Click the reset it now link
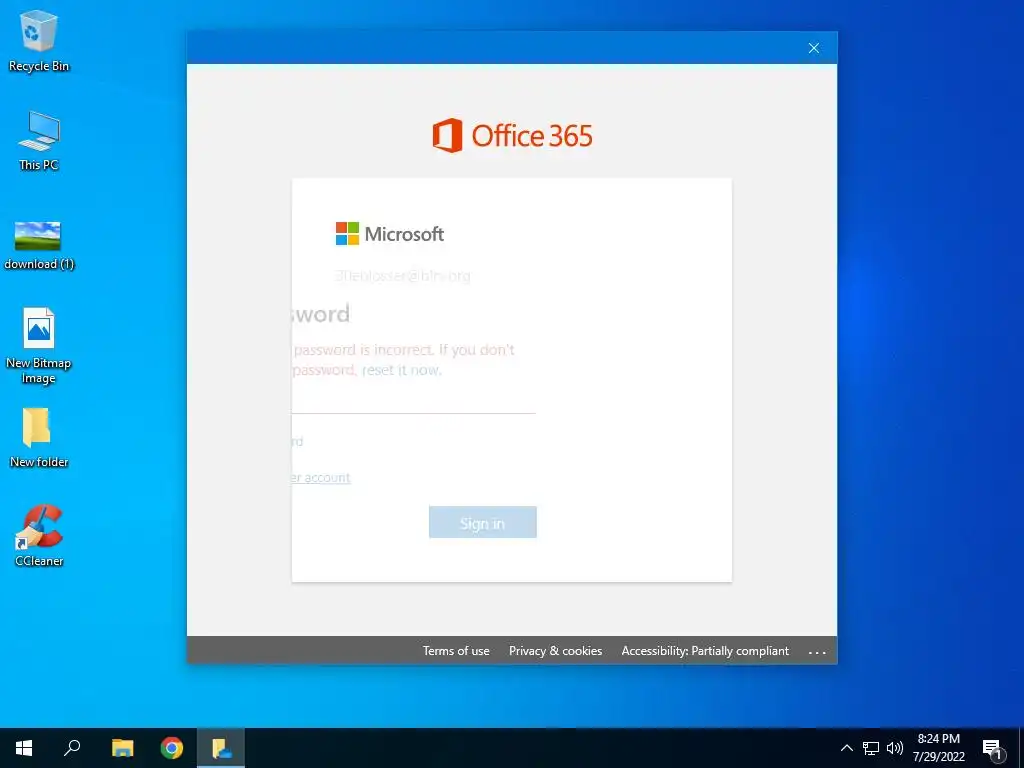This screenshot has height=768, width=1024. (x=402, y=370)
